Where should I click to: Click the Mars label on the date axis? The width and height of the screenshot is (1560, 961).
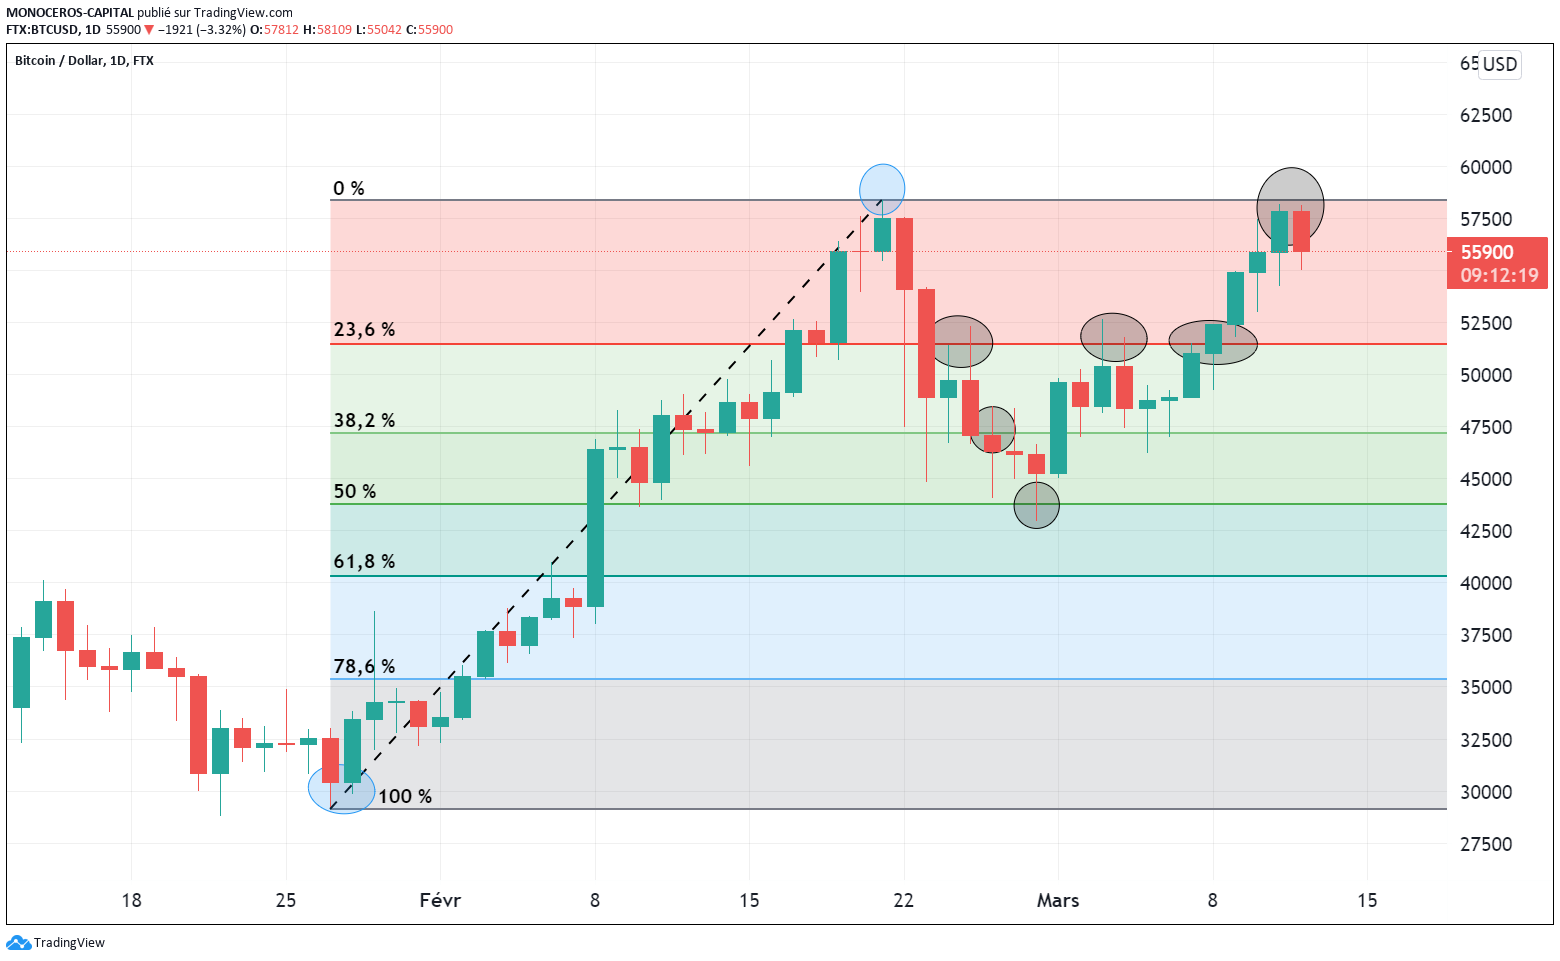[x=1059, y=900]
